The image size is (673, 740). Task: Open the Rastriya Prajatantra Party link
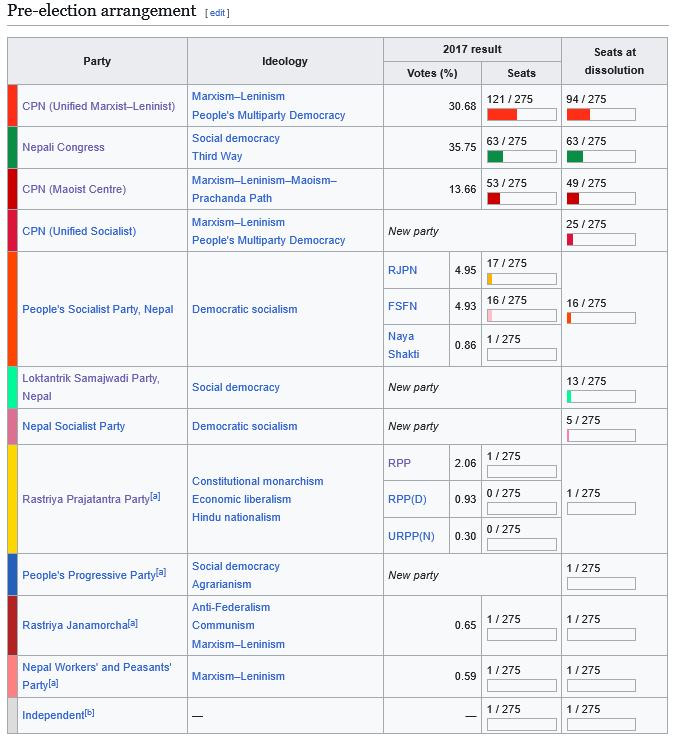click(x=86, y=499)
